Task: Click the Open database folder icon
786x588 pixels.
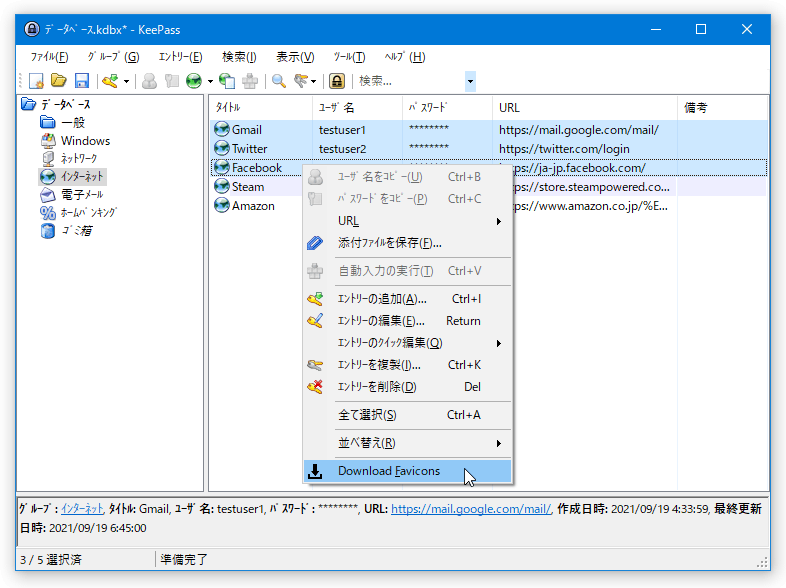Action: 59,81
